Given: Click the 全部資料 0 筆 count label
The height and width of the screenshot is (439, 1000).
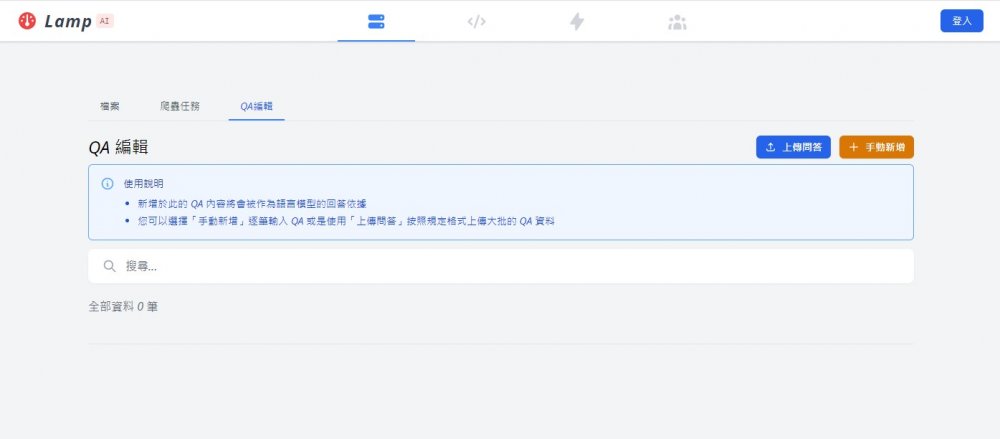Looking at the screenshot, I should point(123,307).
